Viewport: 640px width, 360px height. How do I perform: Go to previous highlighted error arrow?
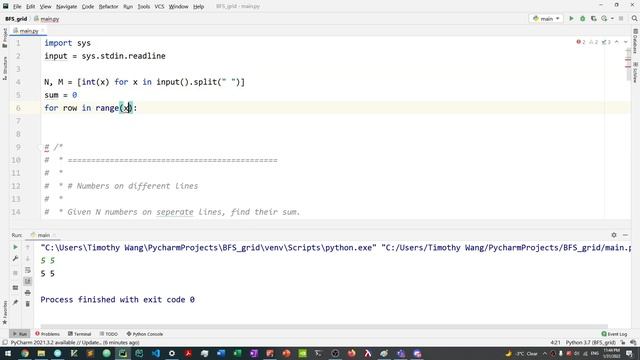click(x=617, y=42)
